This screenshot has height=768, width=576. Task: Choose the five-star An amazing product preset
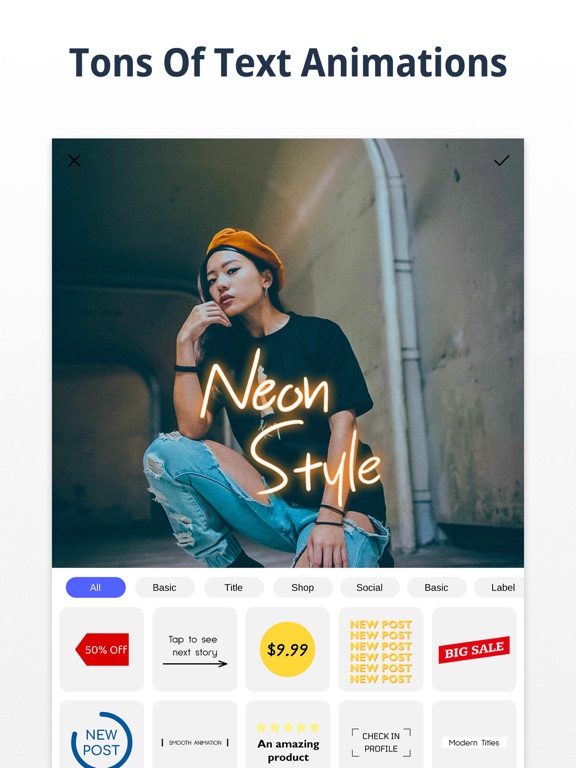[x=288, y=735]
